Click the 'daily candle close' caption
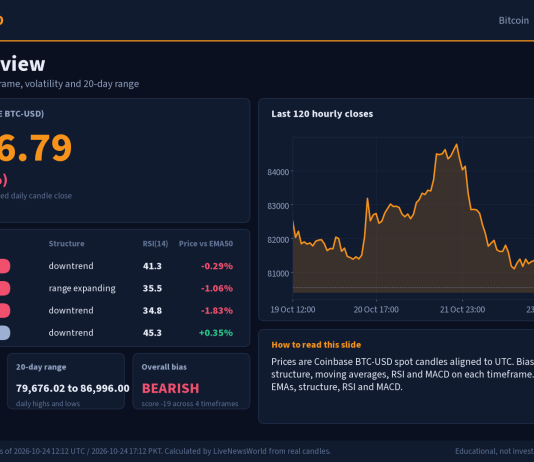The height and width of the screenshot is (462, 534). 41,196
